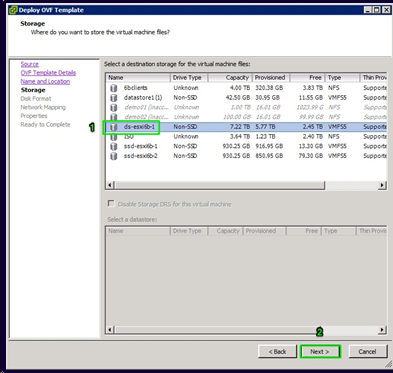Screen dimensions: 393x373
Task: Click the upper list's horizontal scrollbar right arrow
Action: (383, 185)
